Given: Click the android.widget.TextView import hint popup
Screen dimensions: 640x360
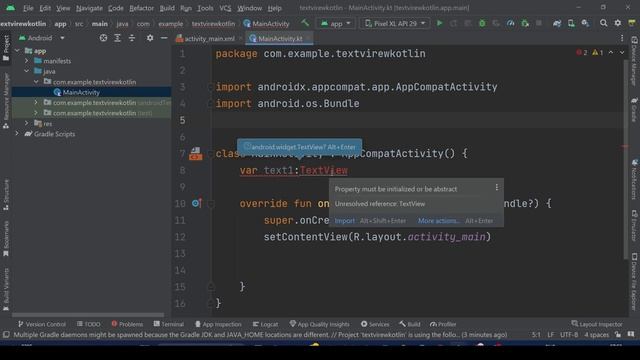Looking at the screenshot, I should tap(300, 147).
